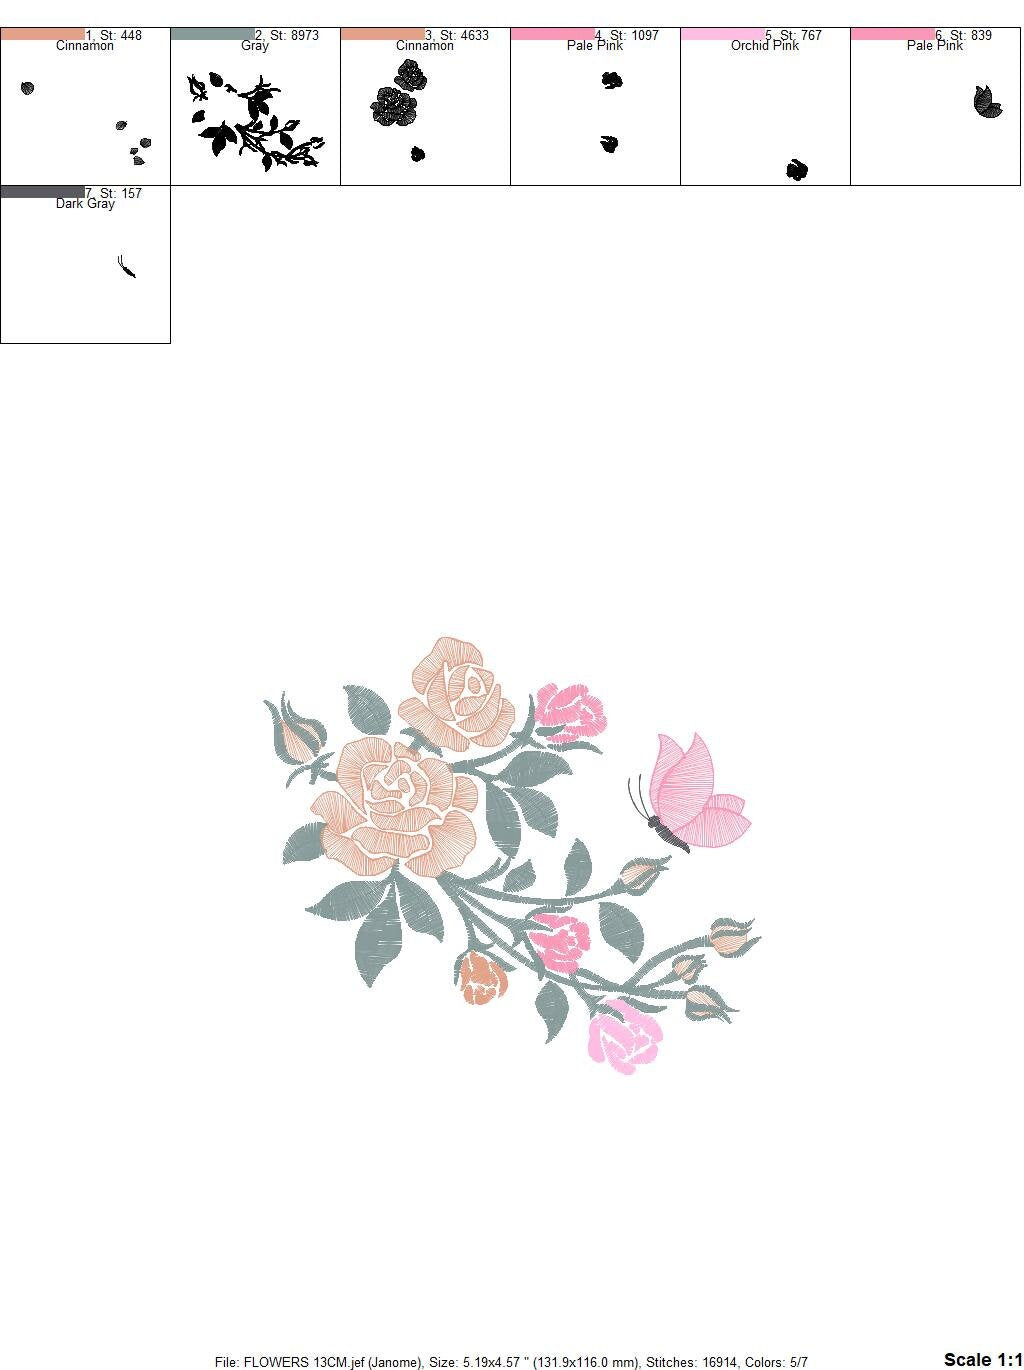Image resolution: width=1024 pixels, height=1370 pixels.
Task: Click the Orchid Pink rosebud thumbnail in step 5
Action: tap(796, 169)
